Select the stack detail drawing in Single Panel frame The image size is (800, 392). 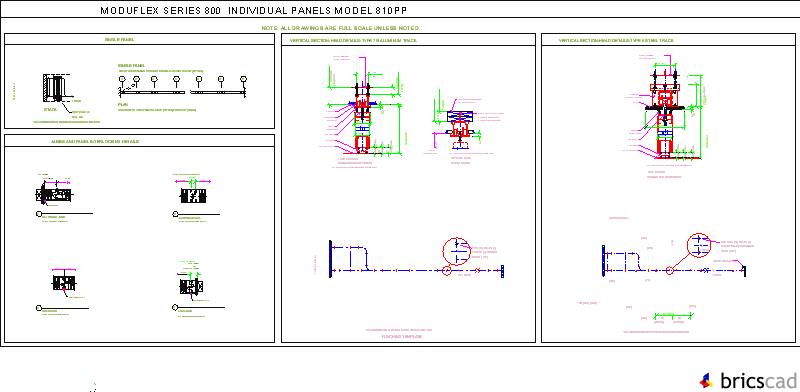click(x=56, y=88)
